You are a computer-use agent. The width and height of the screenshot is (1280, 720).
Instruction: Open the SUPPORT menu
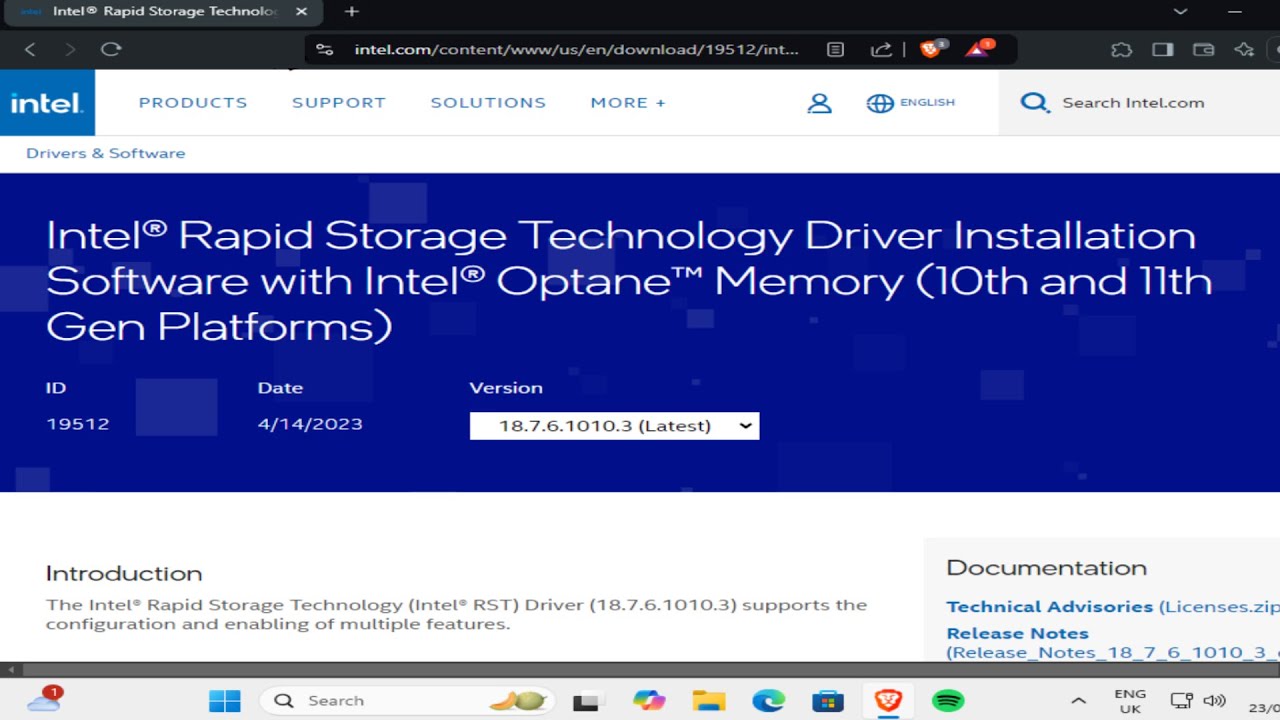click(339, 103)
